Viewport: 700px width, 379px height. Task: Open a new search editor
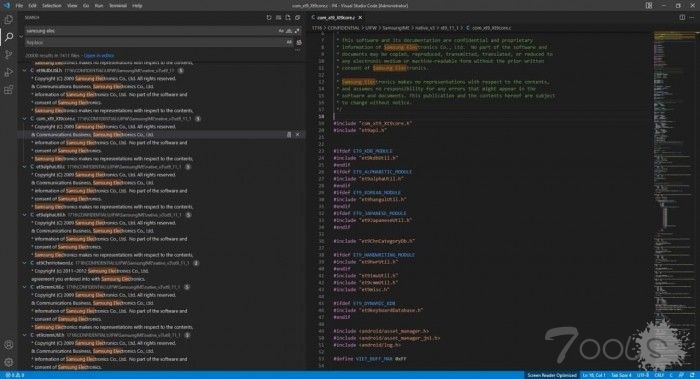click(288, 17)
